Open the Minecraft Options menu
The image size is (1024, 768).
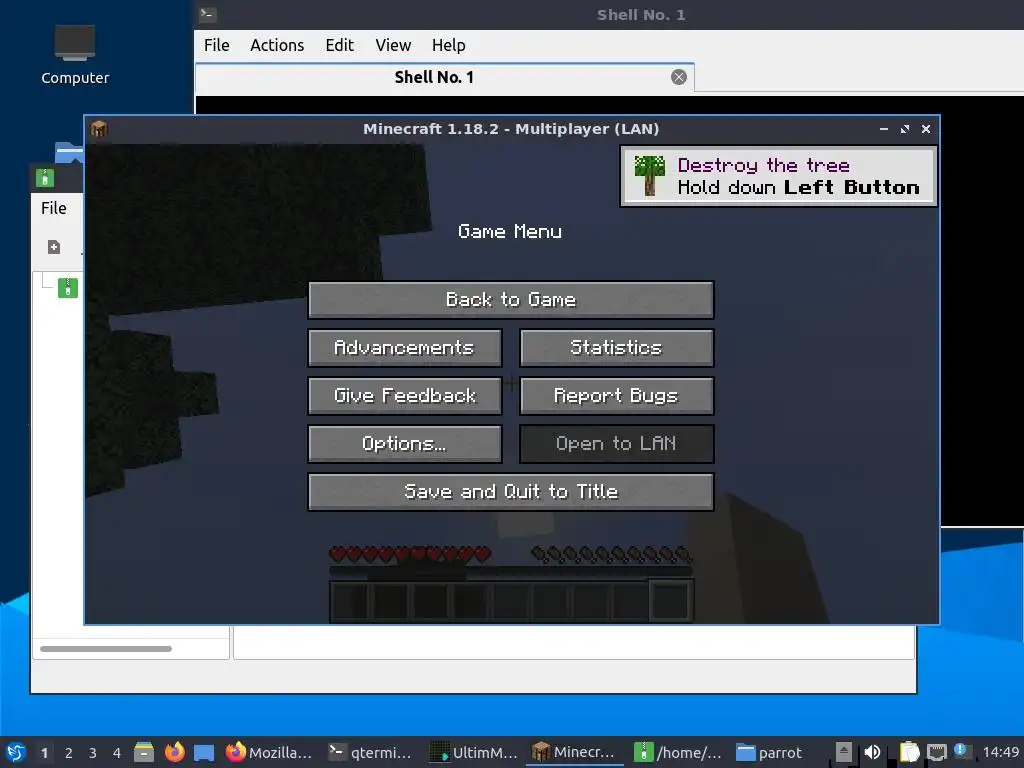405,444
